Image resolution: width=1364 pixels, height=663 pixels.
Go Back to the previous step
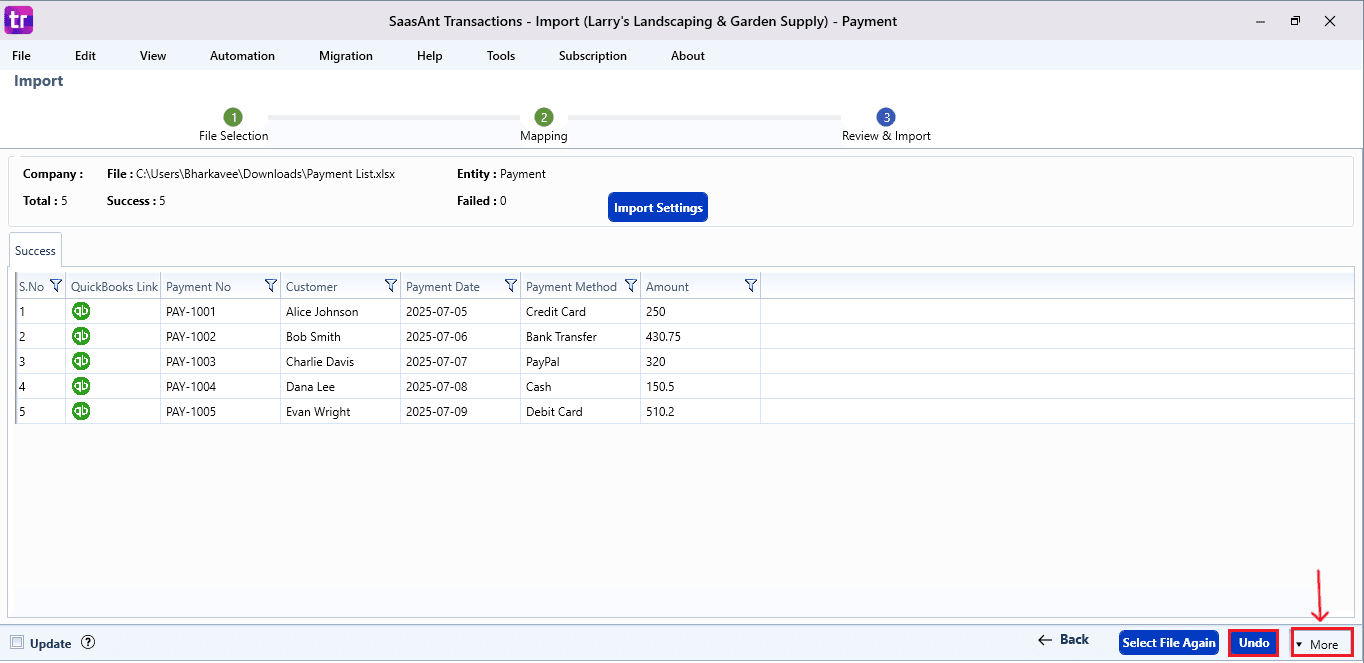click(x=1063, y=639)
